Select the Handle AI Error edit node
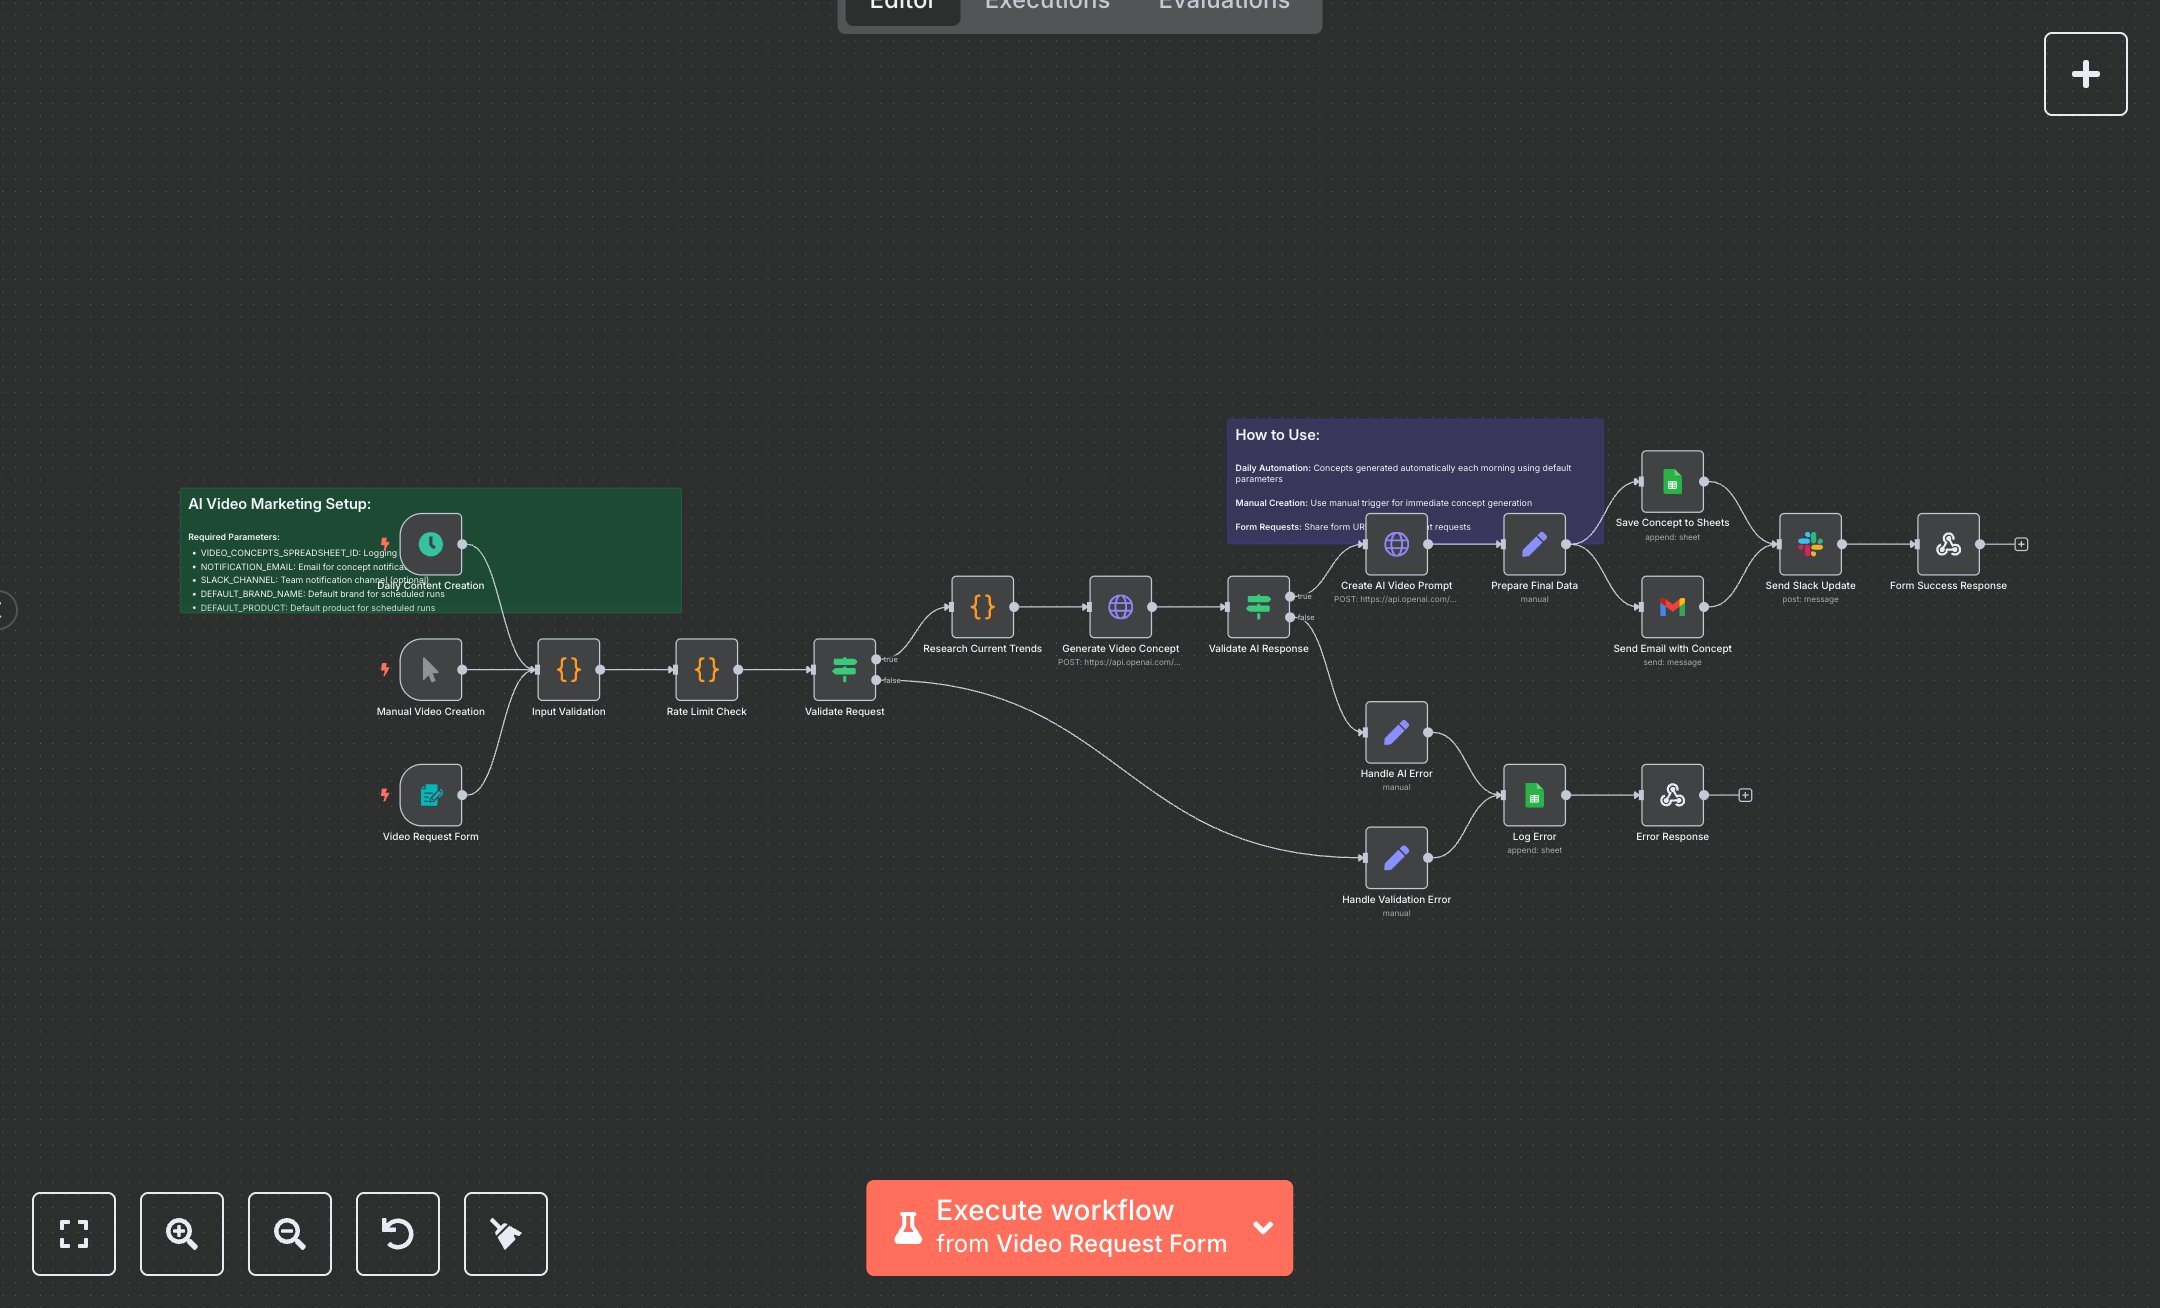Screen dimensions: 2160x1308 [1396, 732]
